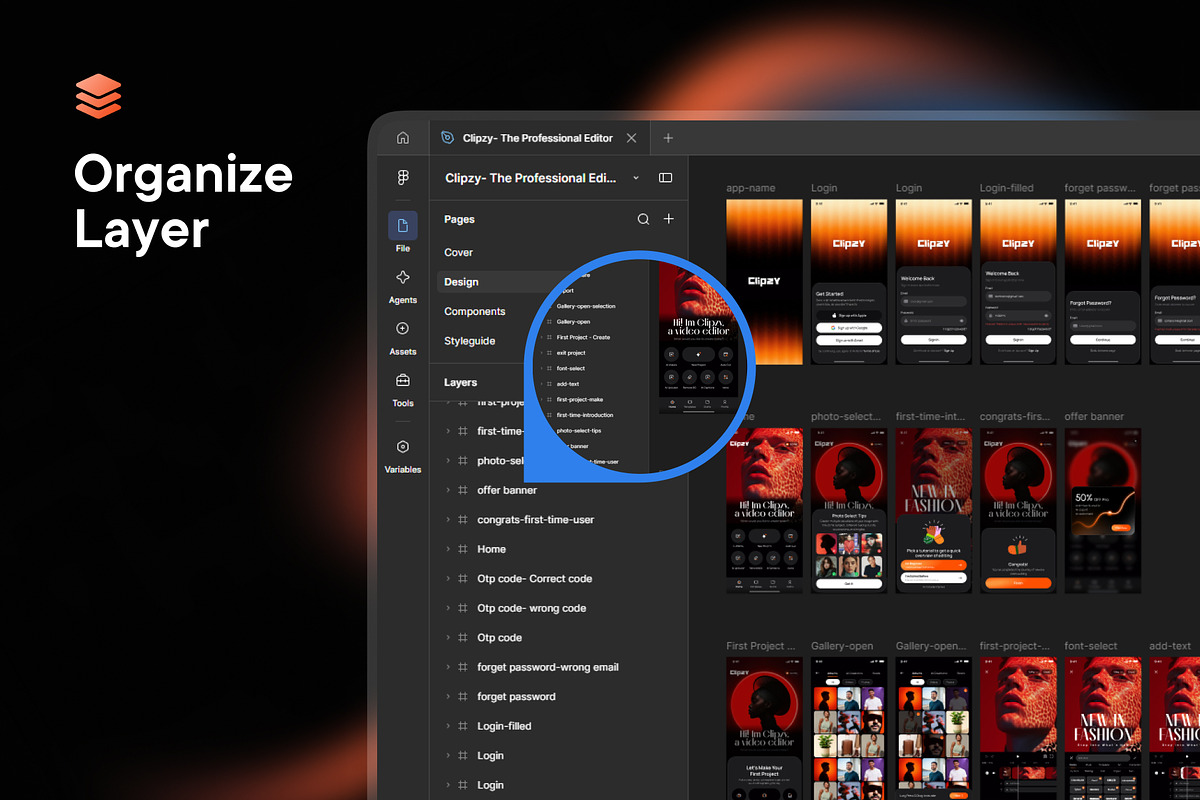Open the Assets panel
This screenshot has height=800, width=1200.
(403, 337)
